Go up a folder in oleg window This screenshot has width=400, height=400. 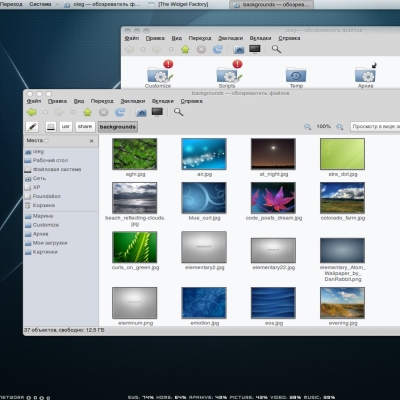(185, 49)
